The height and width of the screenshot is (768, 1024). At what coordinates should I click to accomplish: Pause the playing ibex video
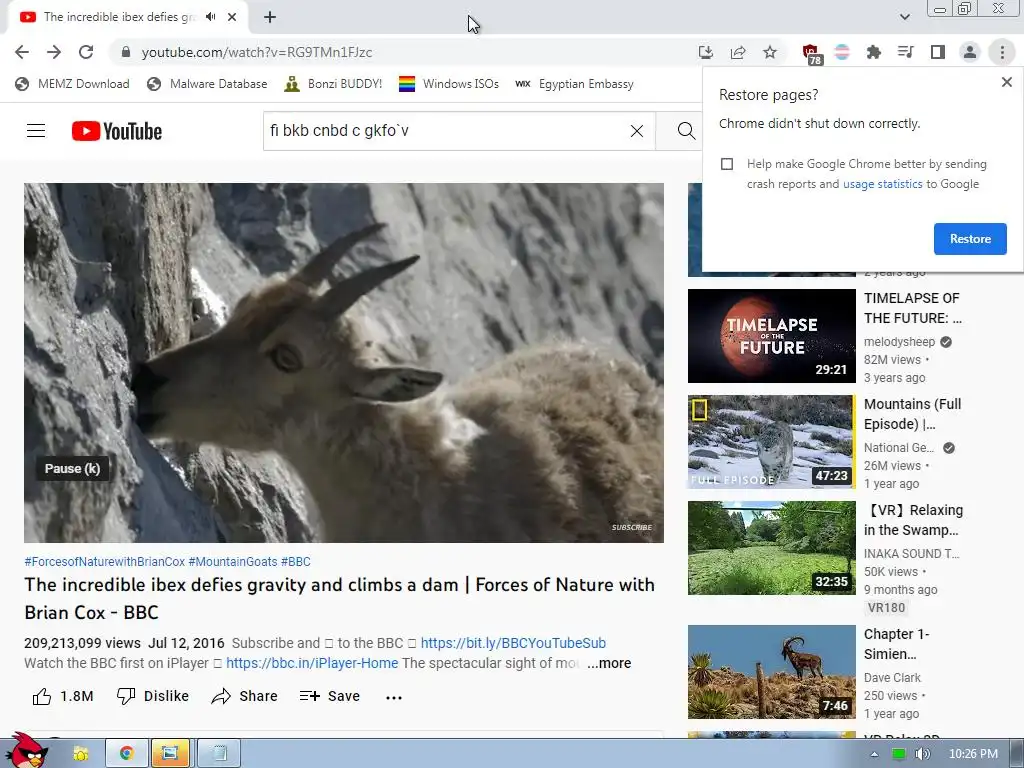344,362
